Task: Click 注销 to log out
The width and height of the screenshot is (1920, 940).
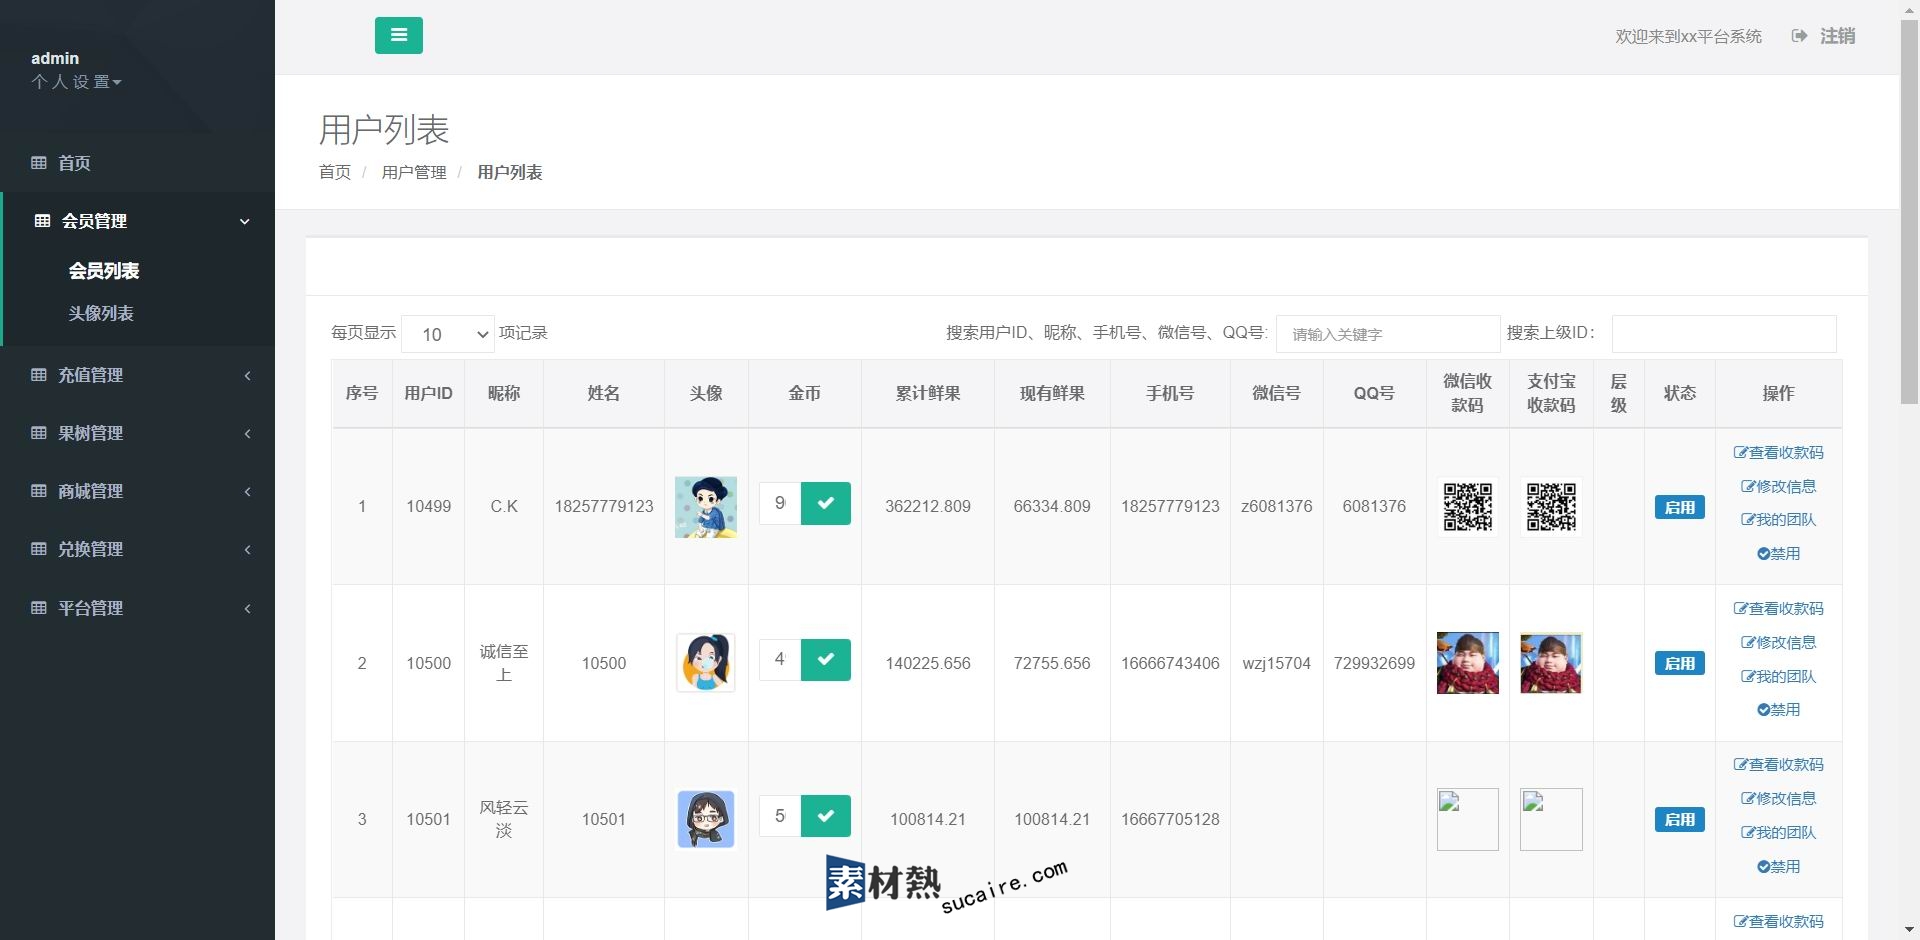Action: [1837, 36]
